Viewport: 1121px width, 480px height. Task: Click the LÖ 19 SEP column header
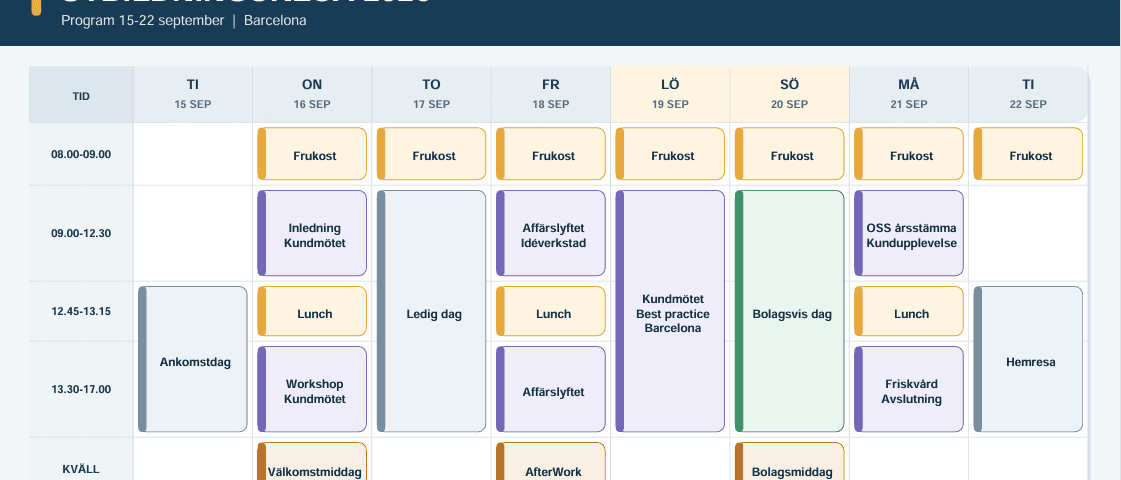point(670,94)
